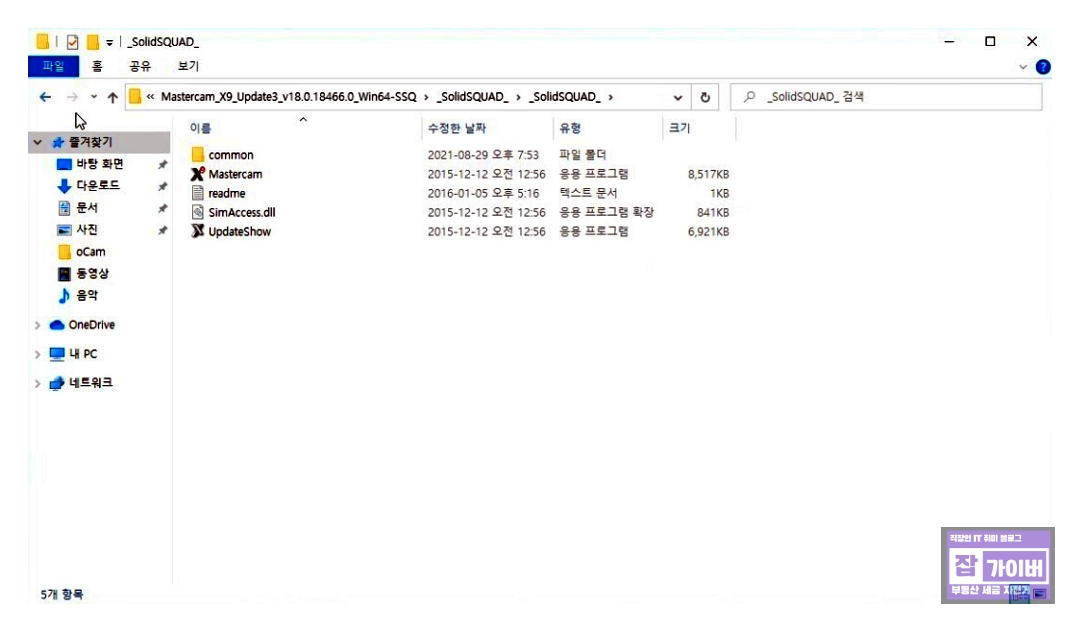Image resolution: width=1080 pixels, height=632 pixels.
Task: Select 즐겨찾기 in the navigation pane
Action: (90, 142)
